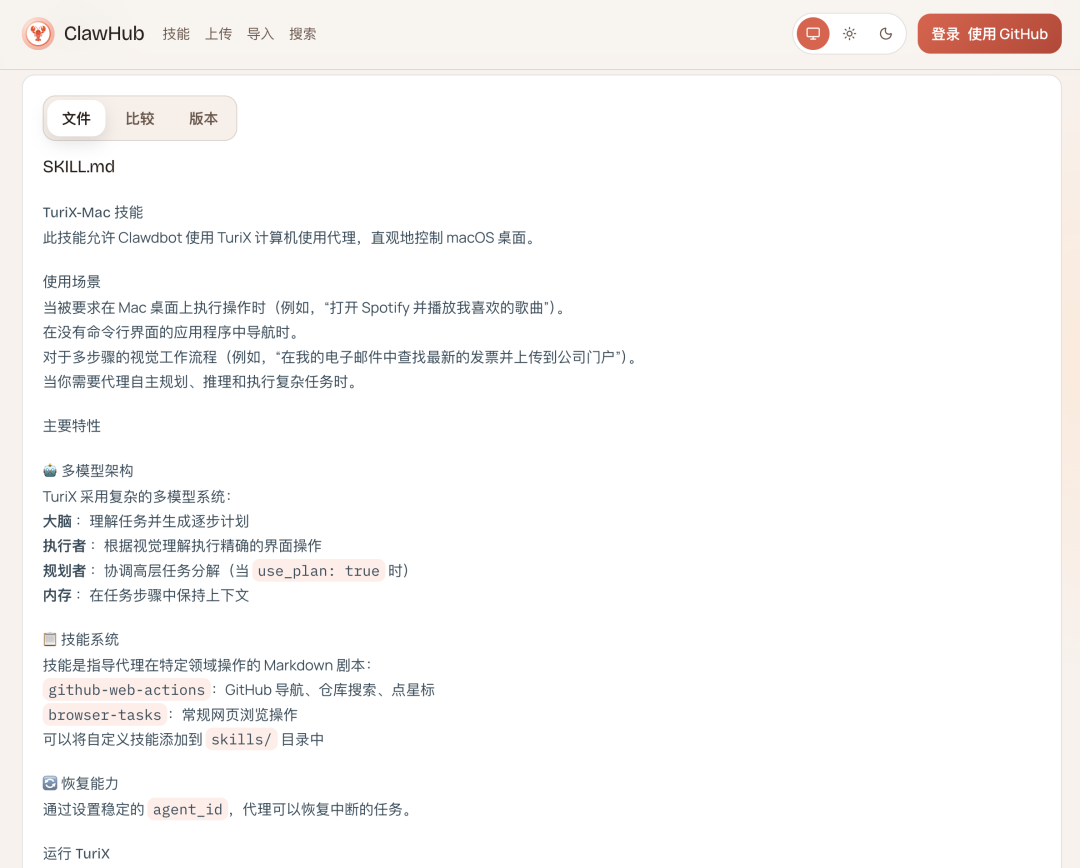This screenshot has width=1080, height=868.
Task: Enable dark mode with the moon icon
Action: (x=884, y=33)
